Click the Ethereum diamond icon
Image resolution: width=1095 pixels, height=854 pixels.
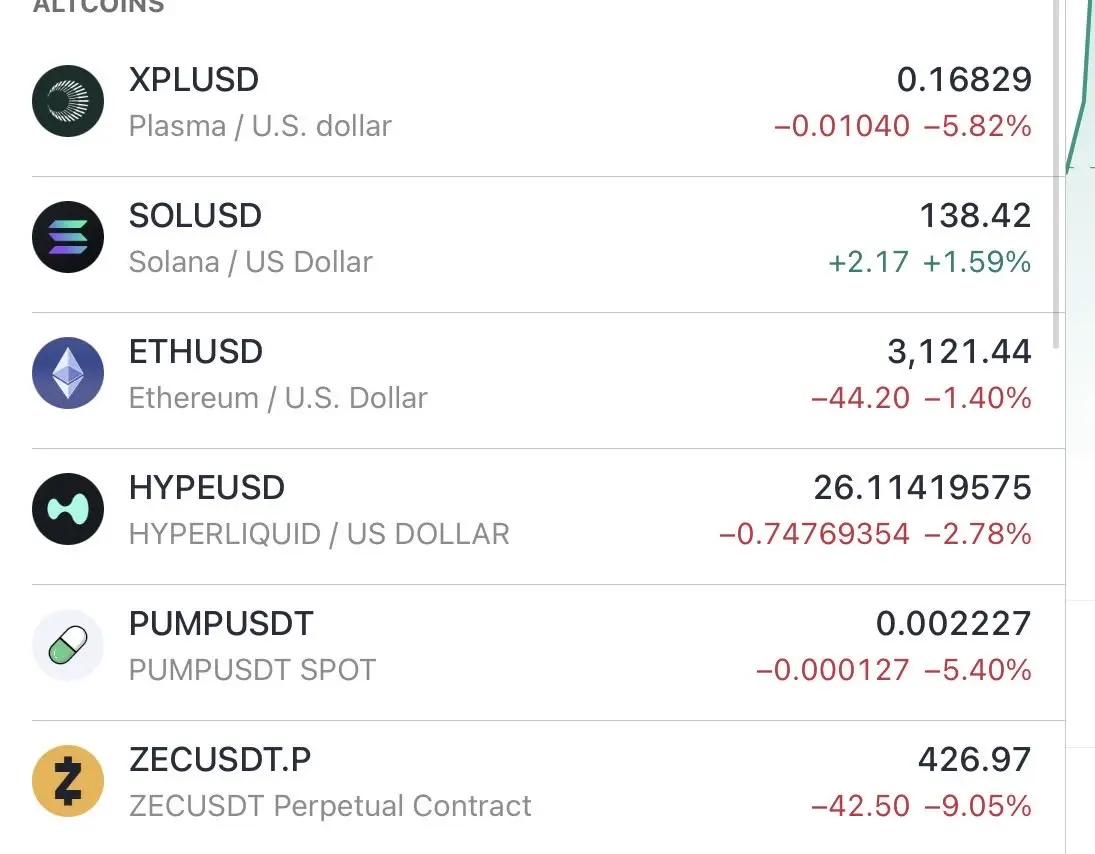[x=68, y=373]
